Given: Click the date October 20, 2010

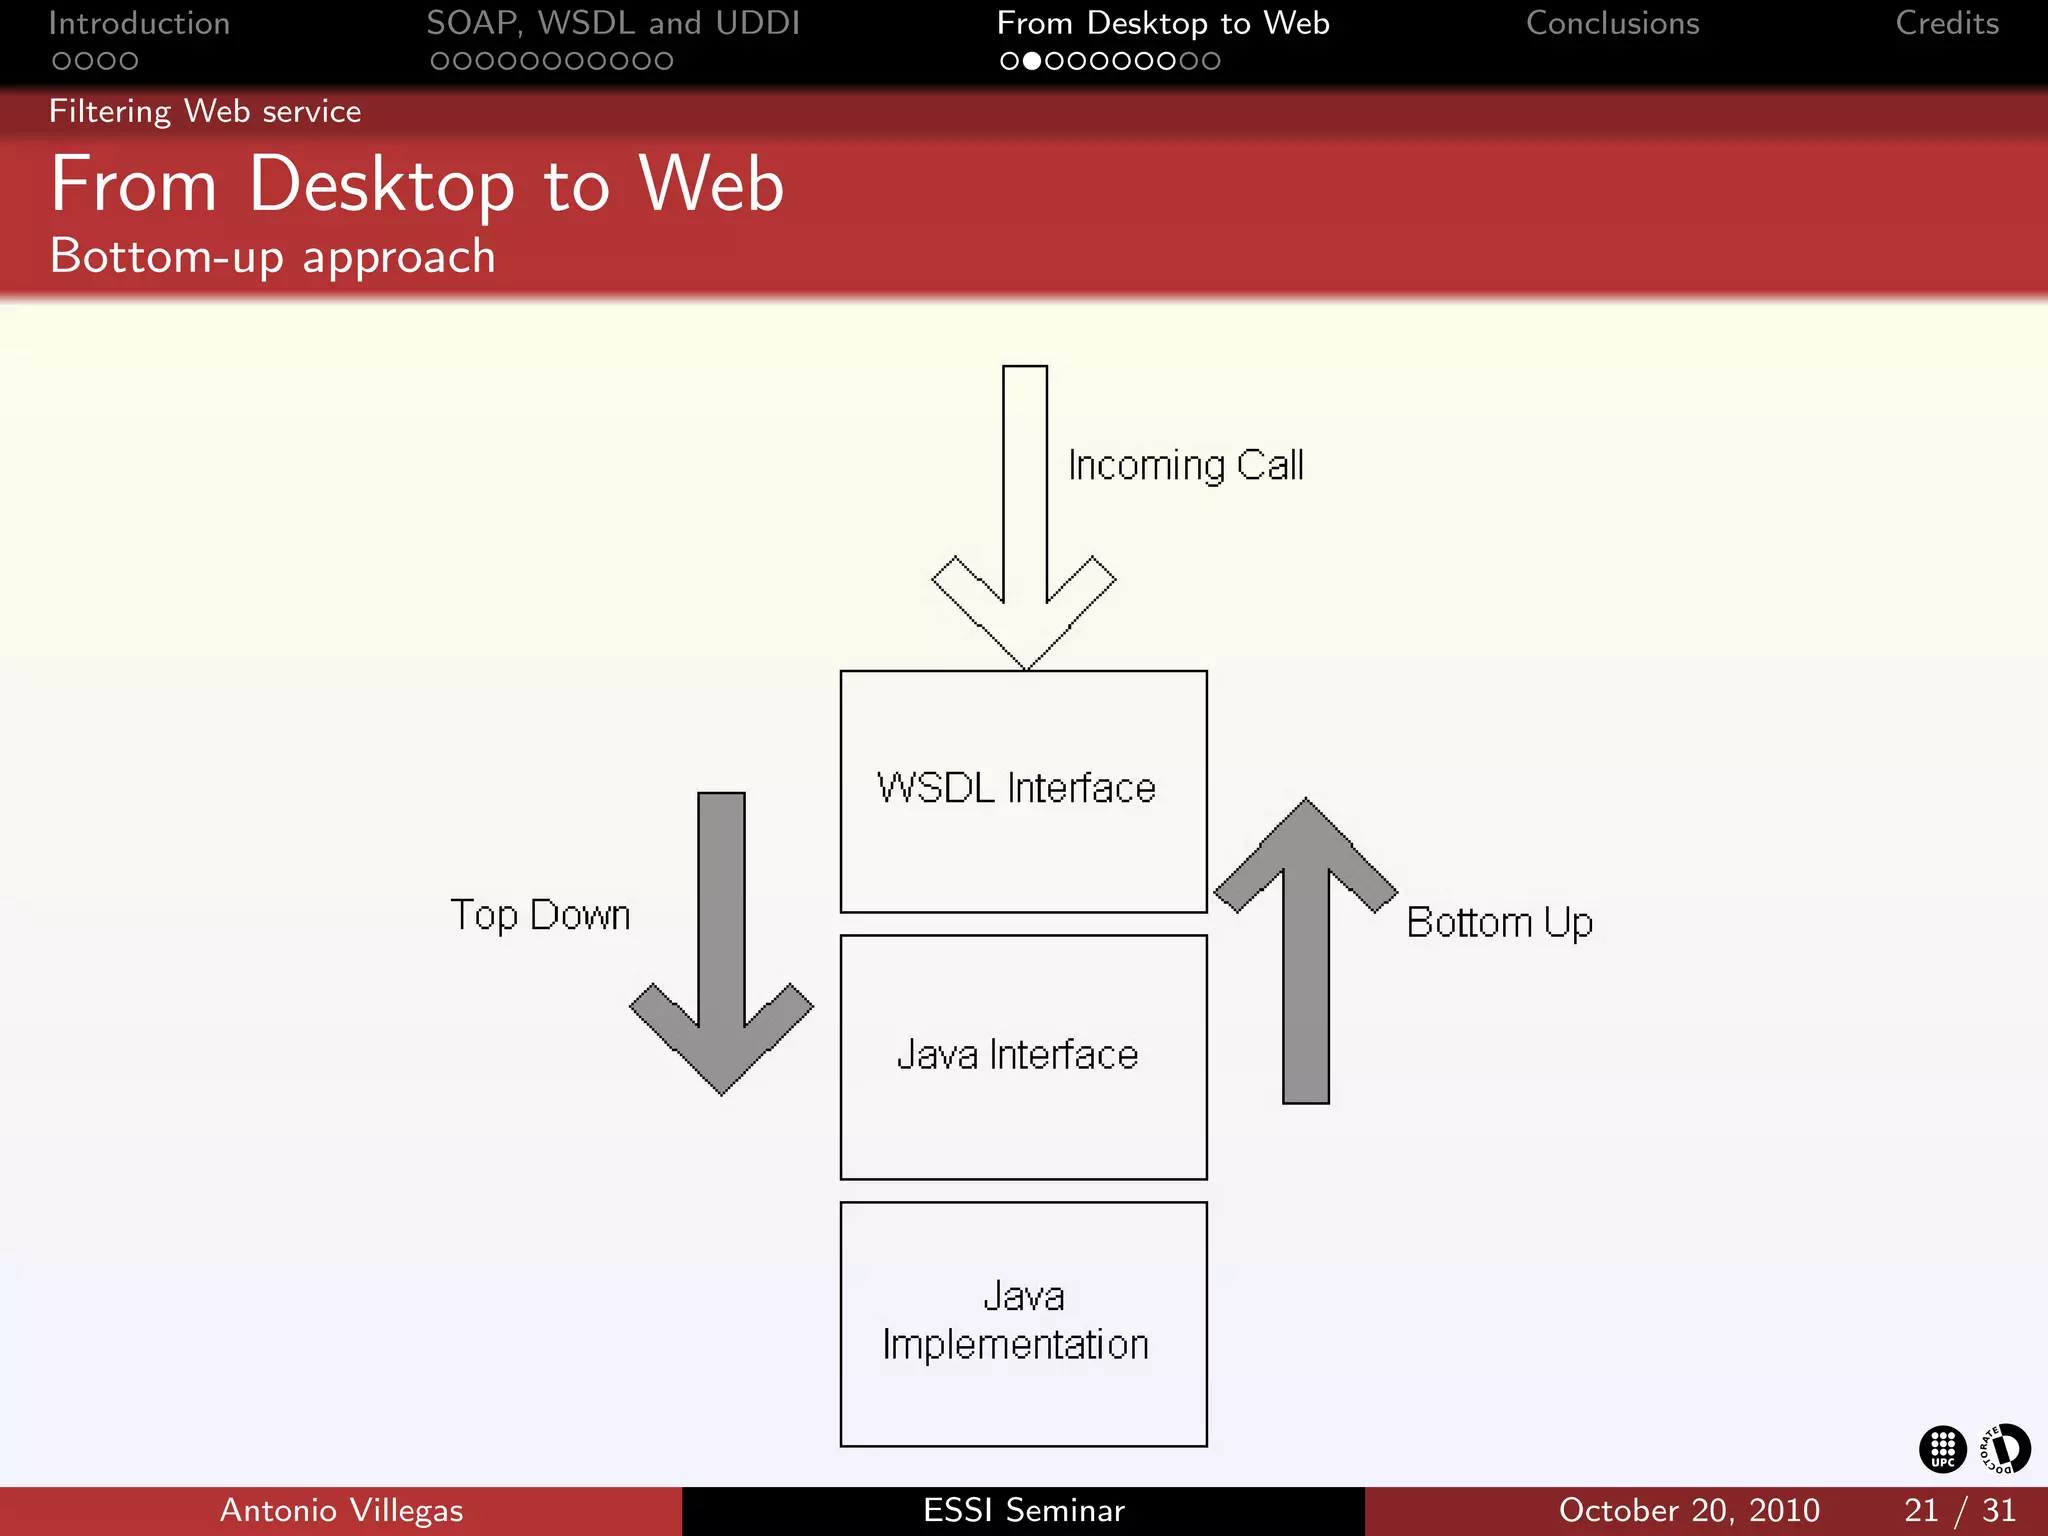Looking at the screenshot, I should point(1689,1510).
